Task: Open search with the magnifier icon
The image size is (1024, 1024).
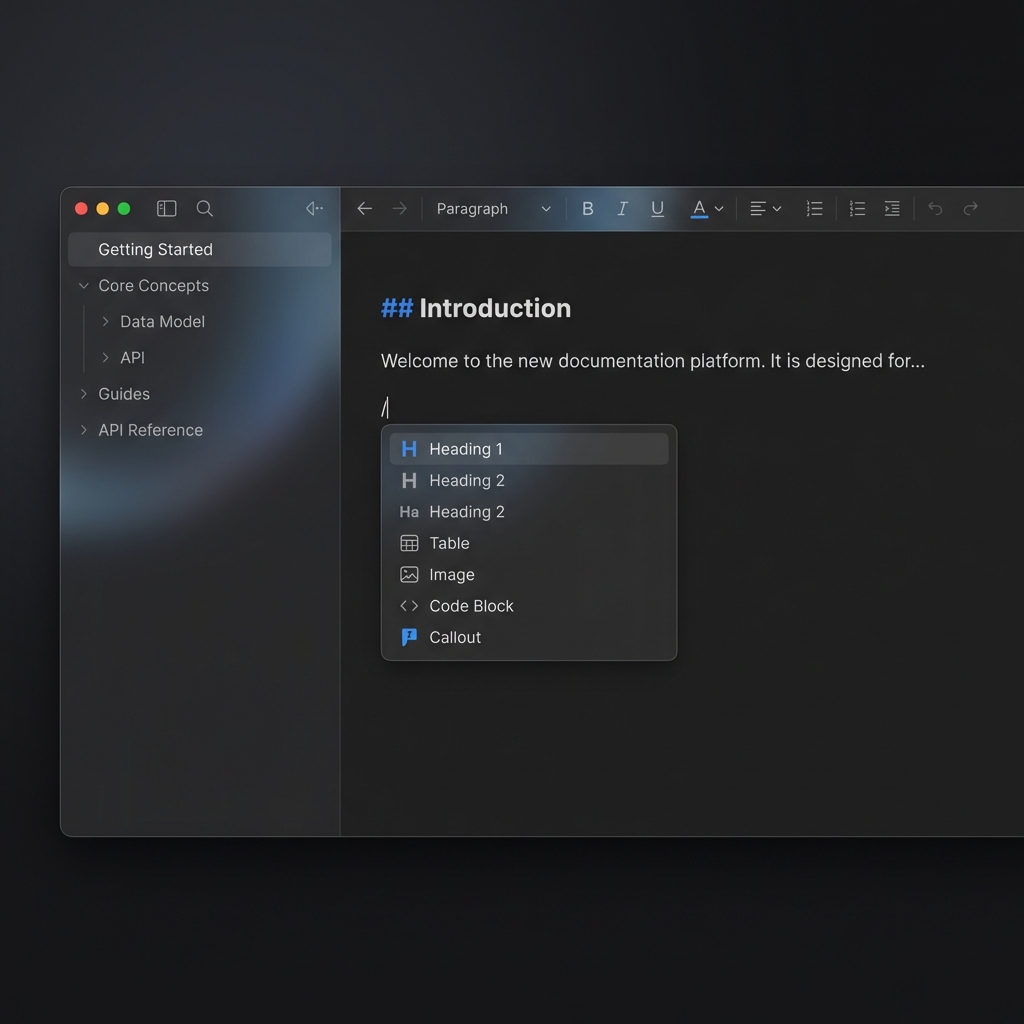Action: pyautogui.click(x=205, y=209)
